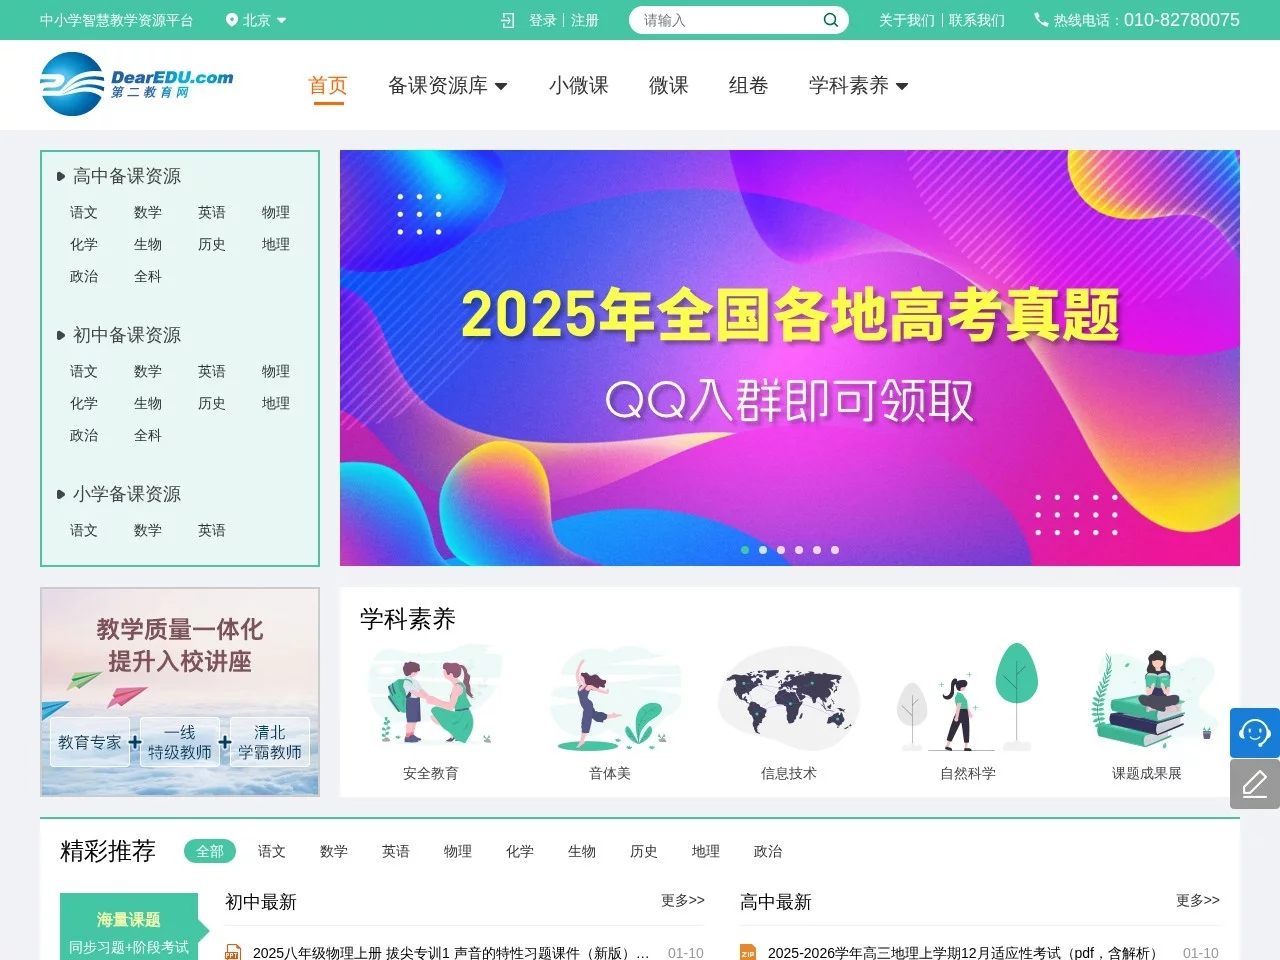Open the customer service headset icon
Screen dimensions: 1280x960
coord(1254,732)
